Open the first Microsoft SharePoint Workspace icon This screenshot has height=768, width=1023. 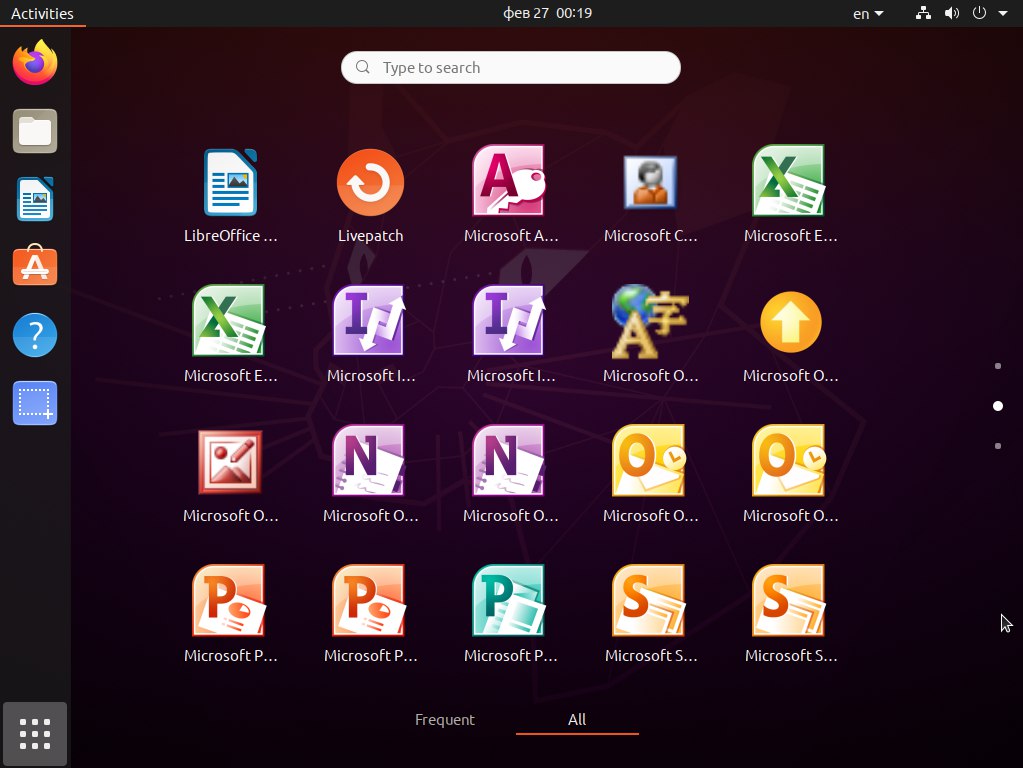click(649, 600)
